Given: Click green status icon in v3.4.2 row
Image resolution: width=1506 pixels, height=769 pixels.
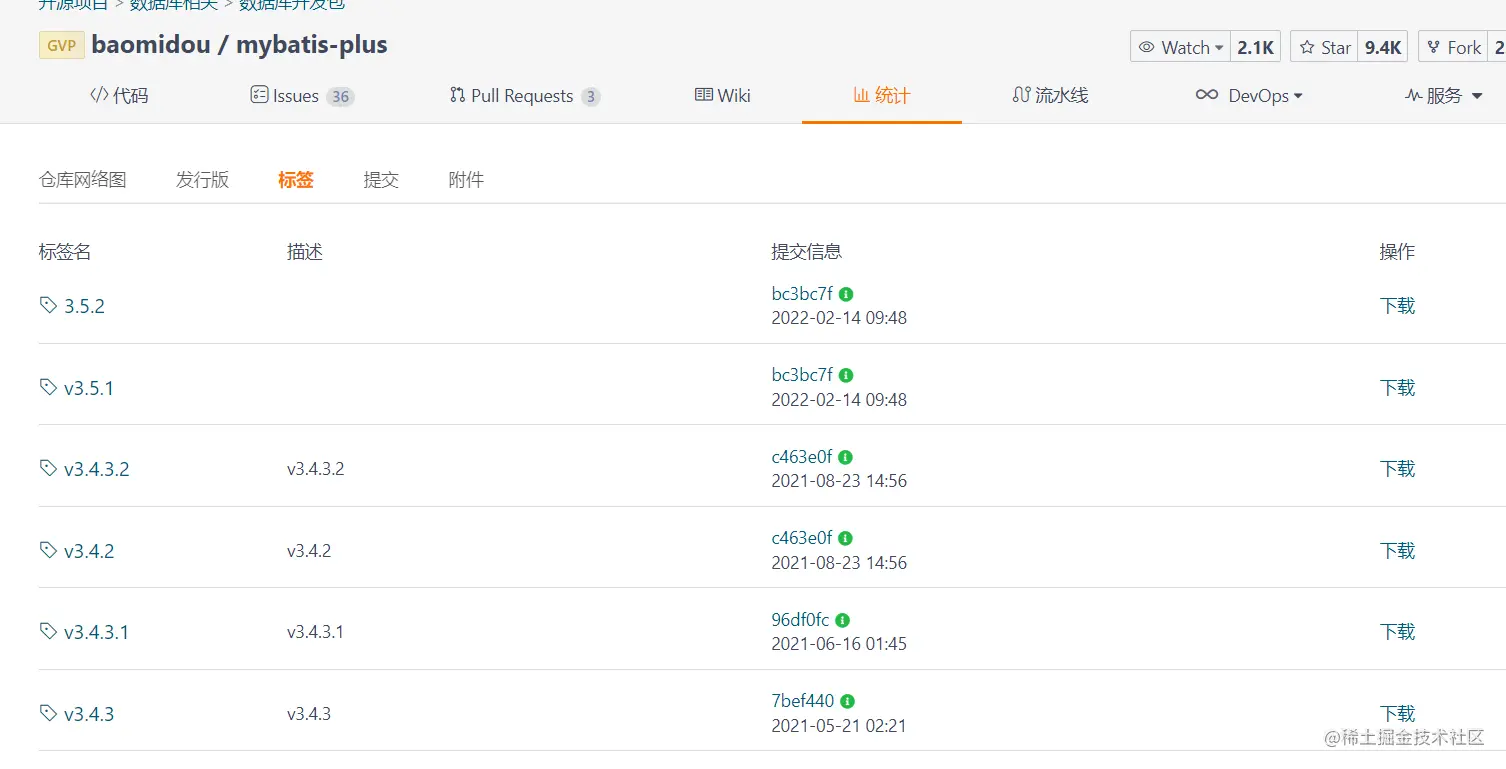Looking at the screenshot, I should click(845, 538).
